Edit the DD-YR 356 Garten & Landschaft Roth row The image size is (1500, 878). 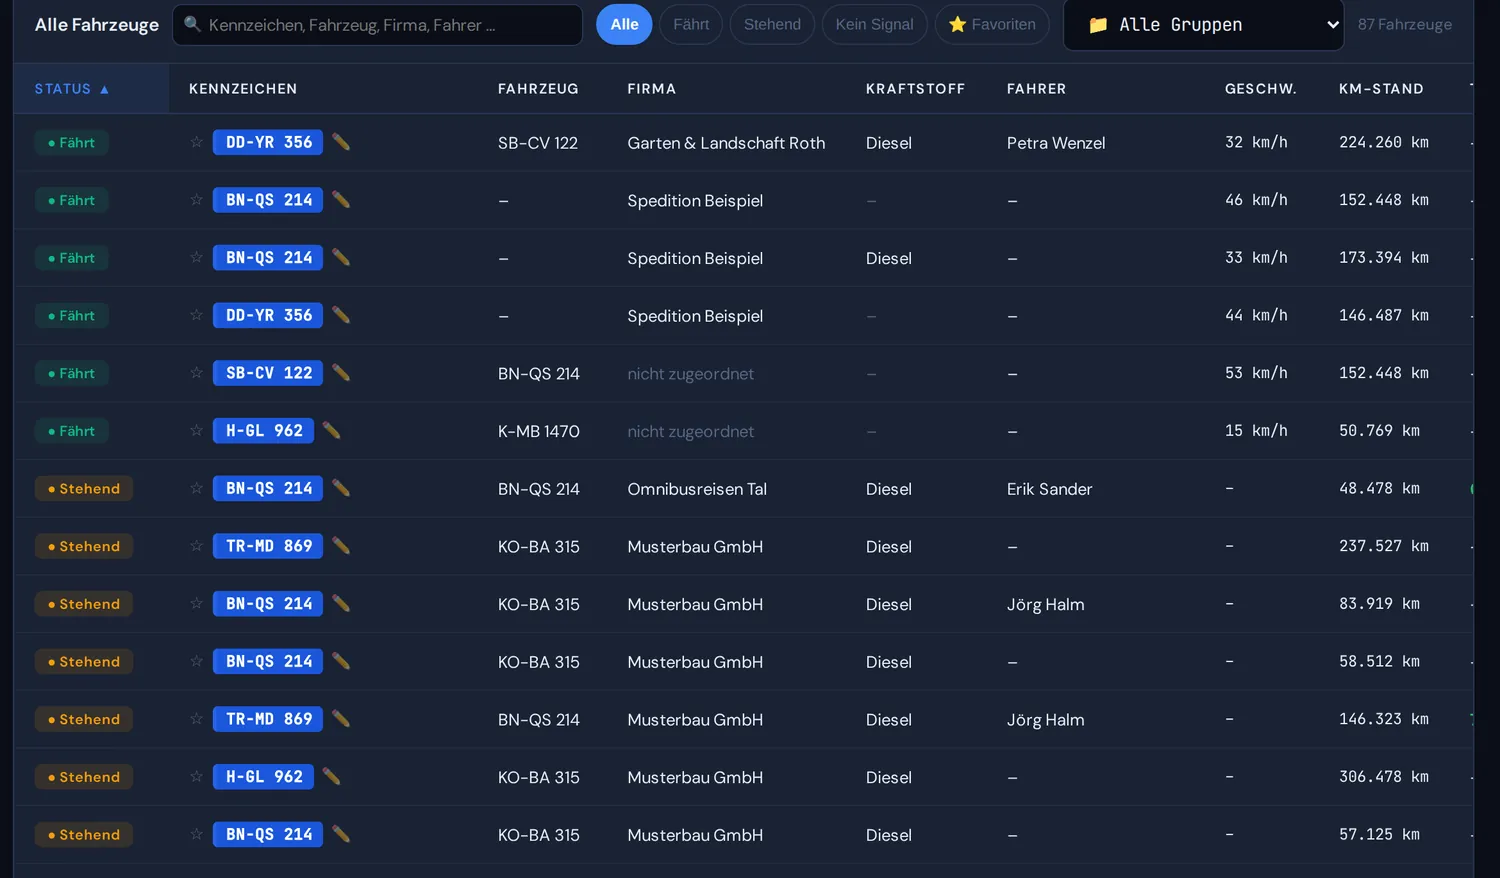coord(341,142)
